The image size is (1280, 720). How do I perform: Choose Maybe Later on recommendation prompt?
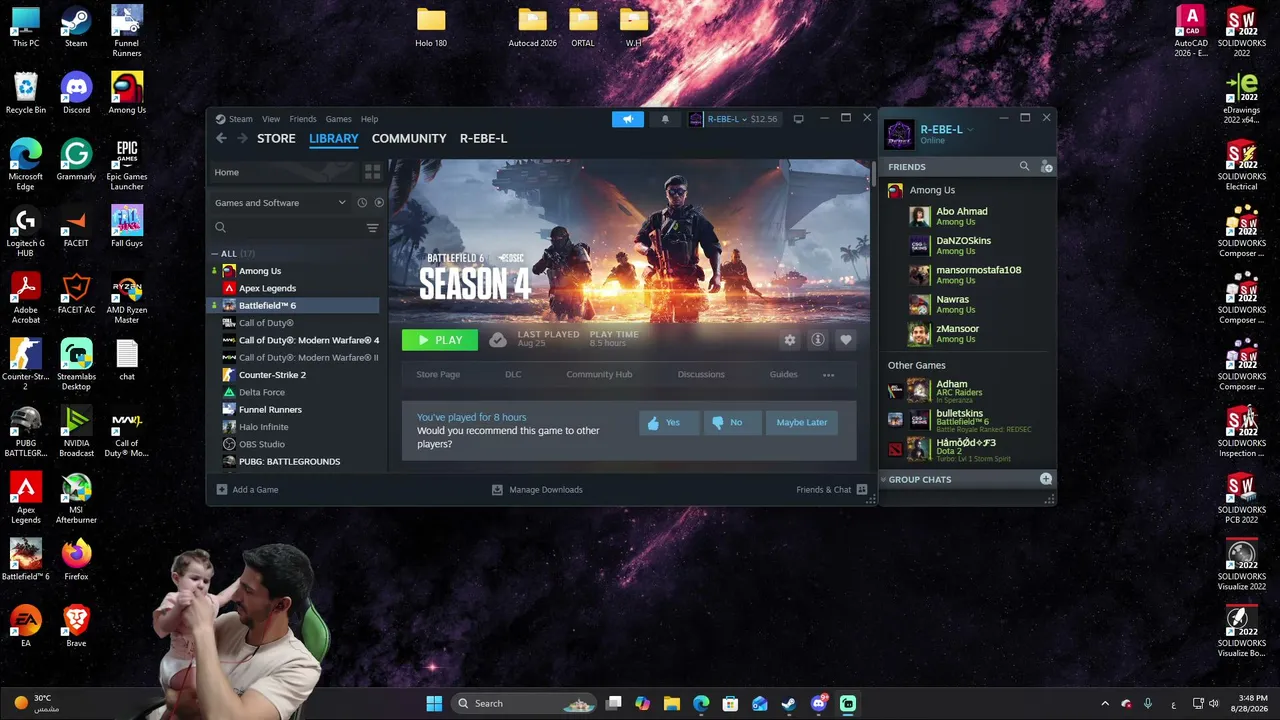point(802,423)
